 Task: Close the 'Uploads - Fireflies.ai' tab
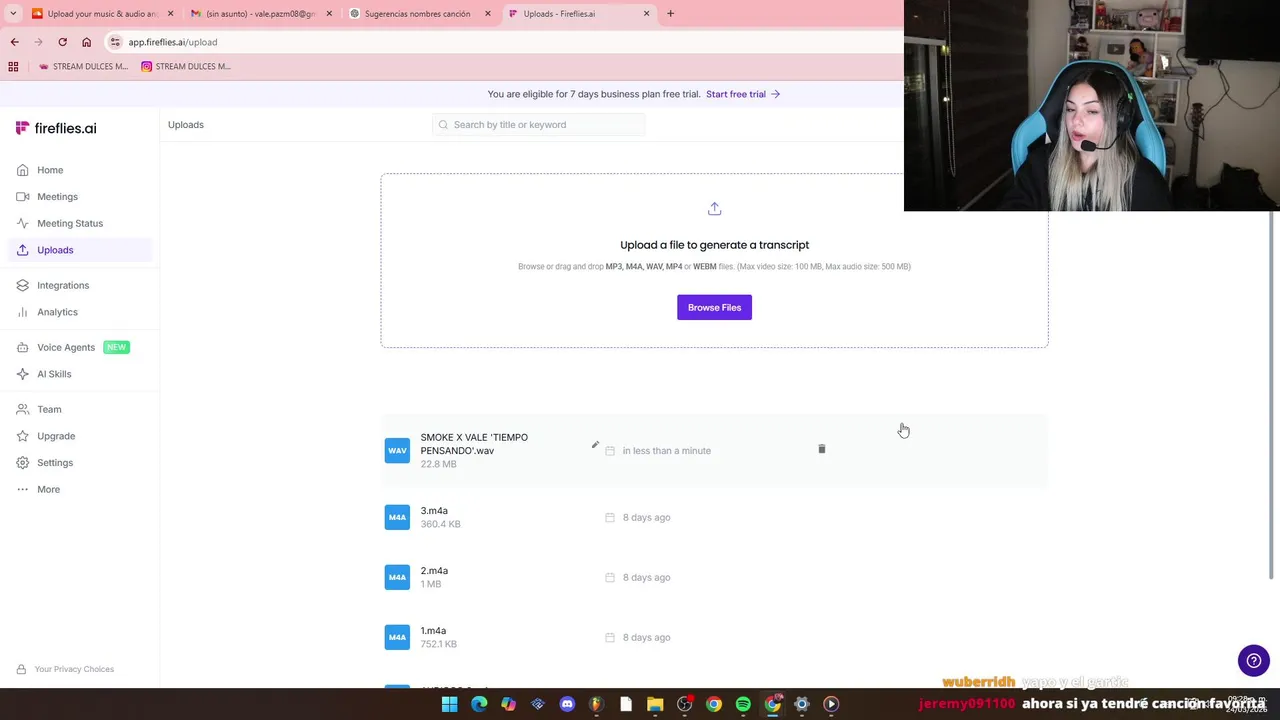[646, 14]
